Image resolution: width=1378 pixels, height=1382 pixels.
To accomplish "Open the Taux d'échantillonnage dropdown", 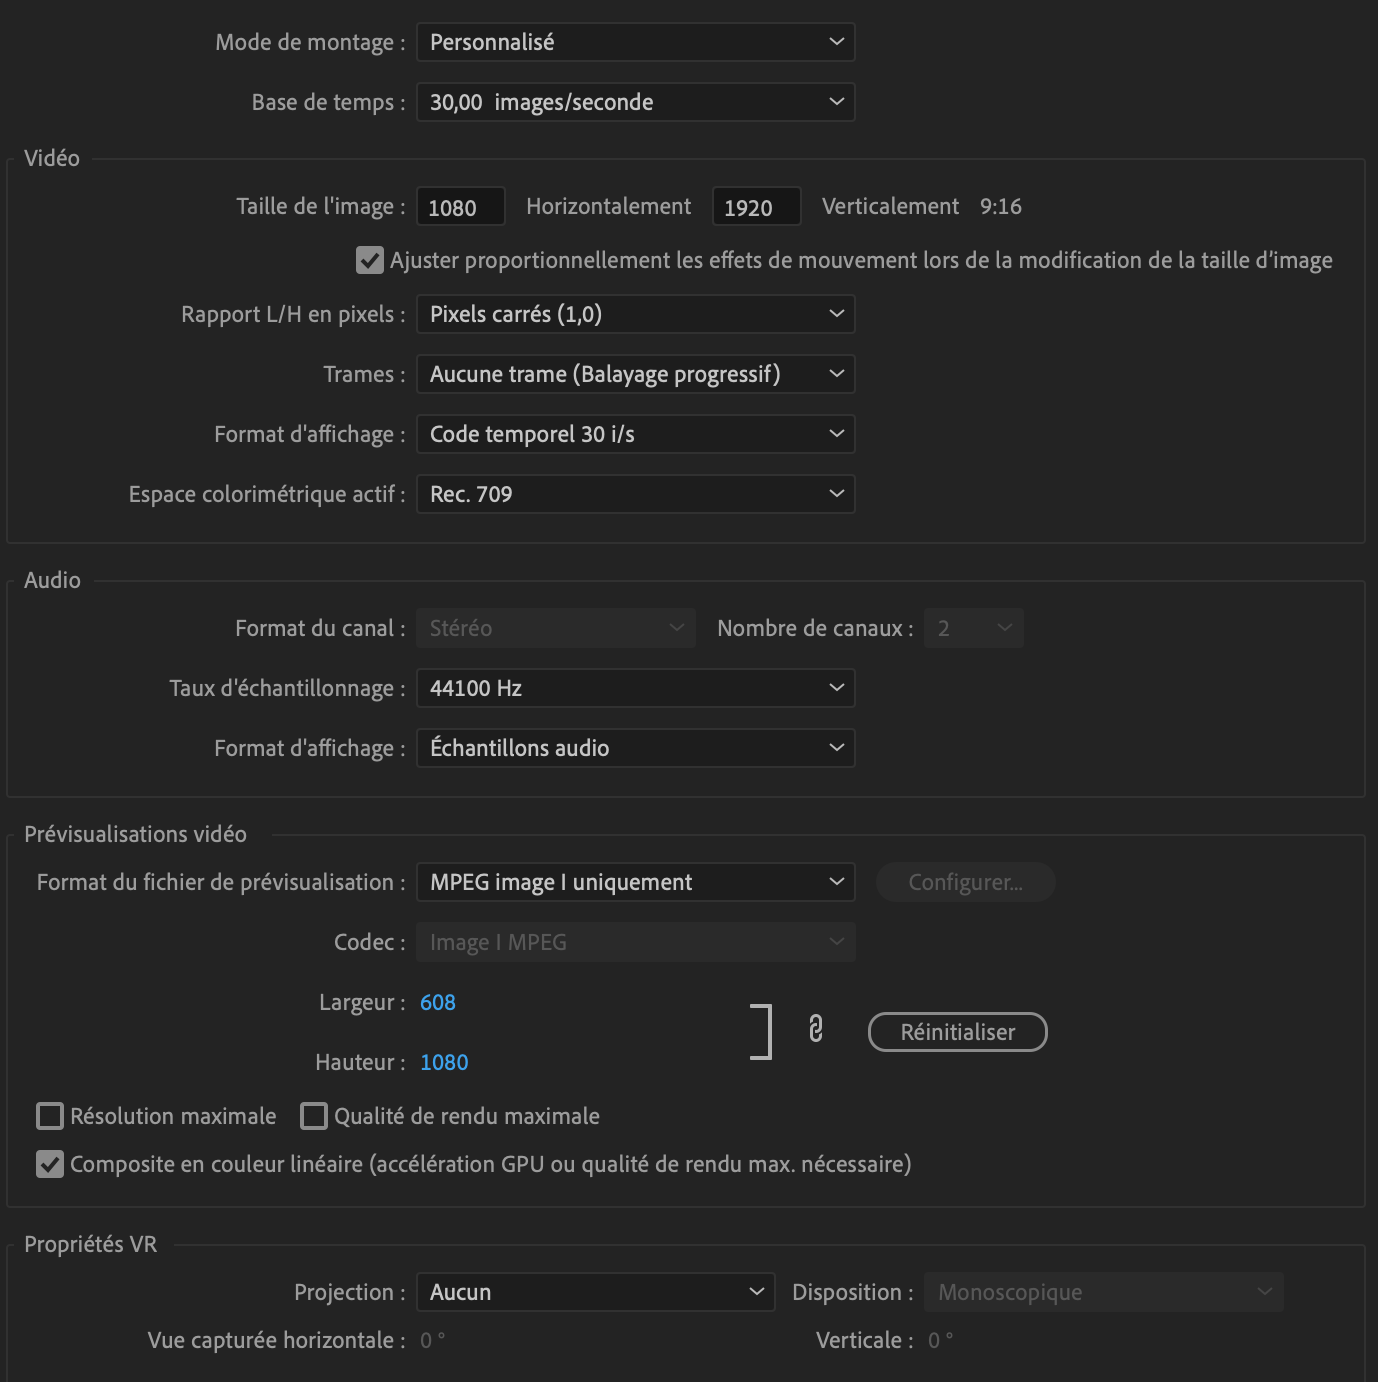I will pos(635,688).
